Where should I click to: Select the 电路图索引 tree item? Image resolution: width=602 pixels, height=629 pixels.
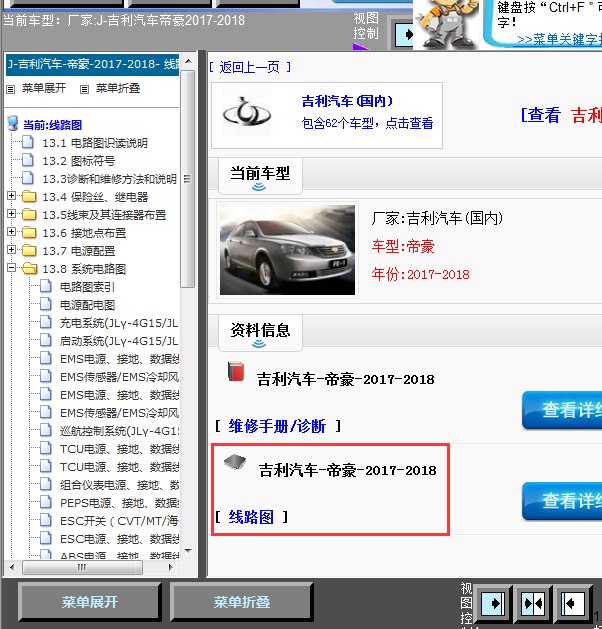point(87,287)
